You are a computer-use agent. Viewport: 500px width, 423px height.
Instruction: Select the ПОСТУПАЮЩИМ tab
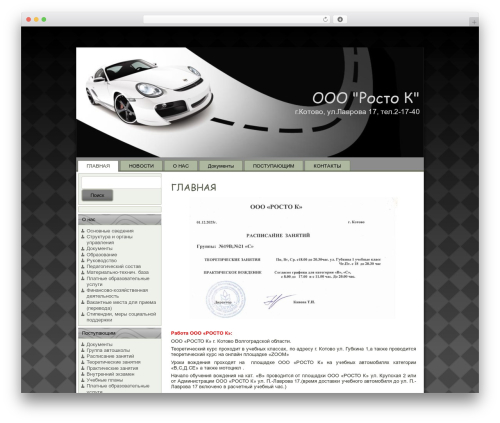(x=273, y=166)
